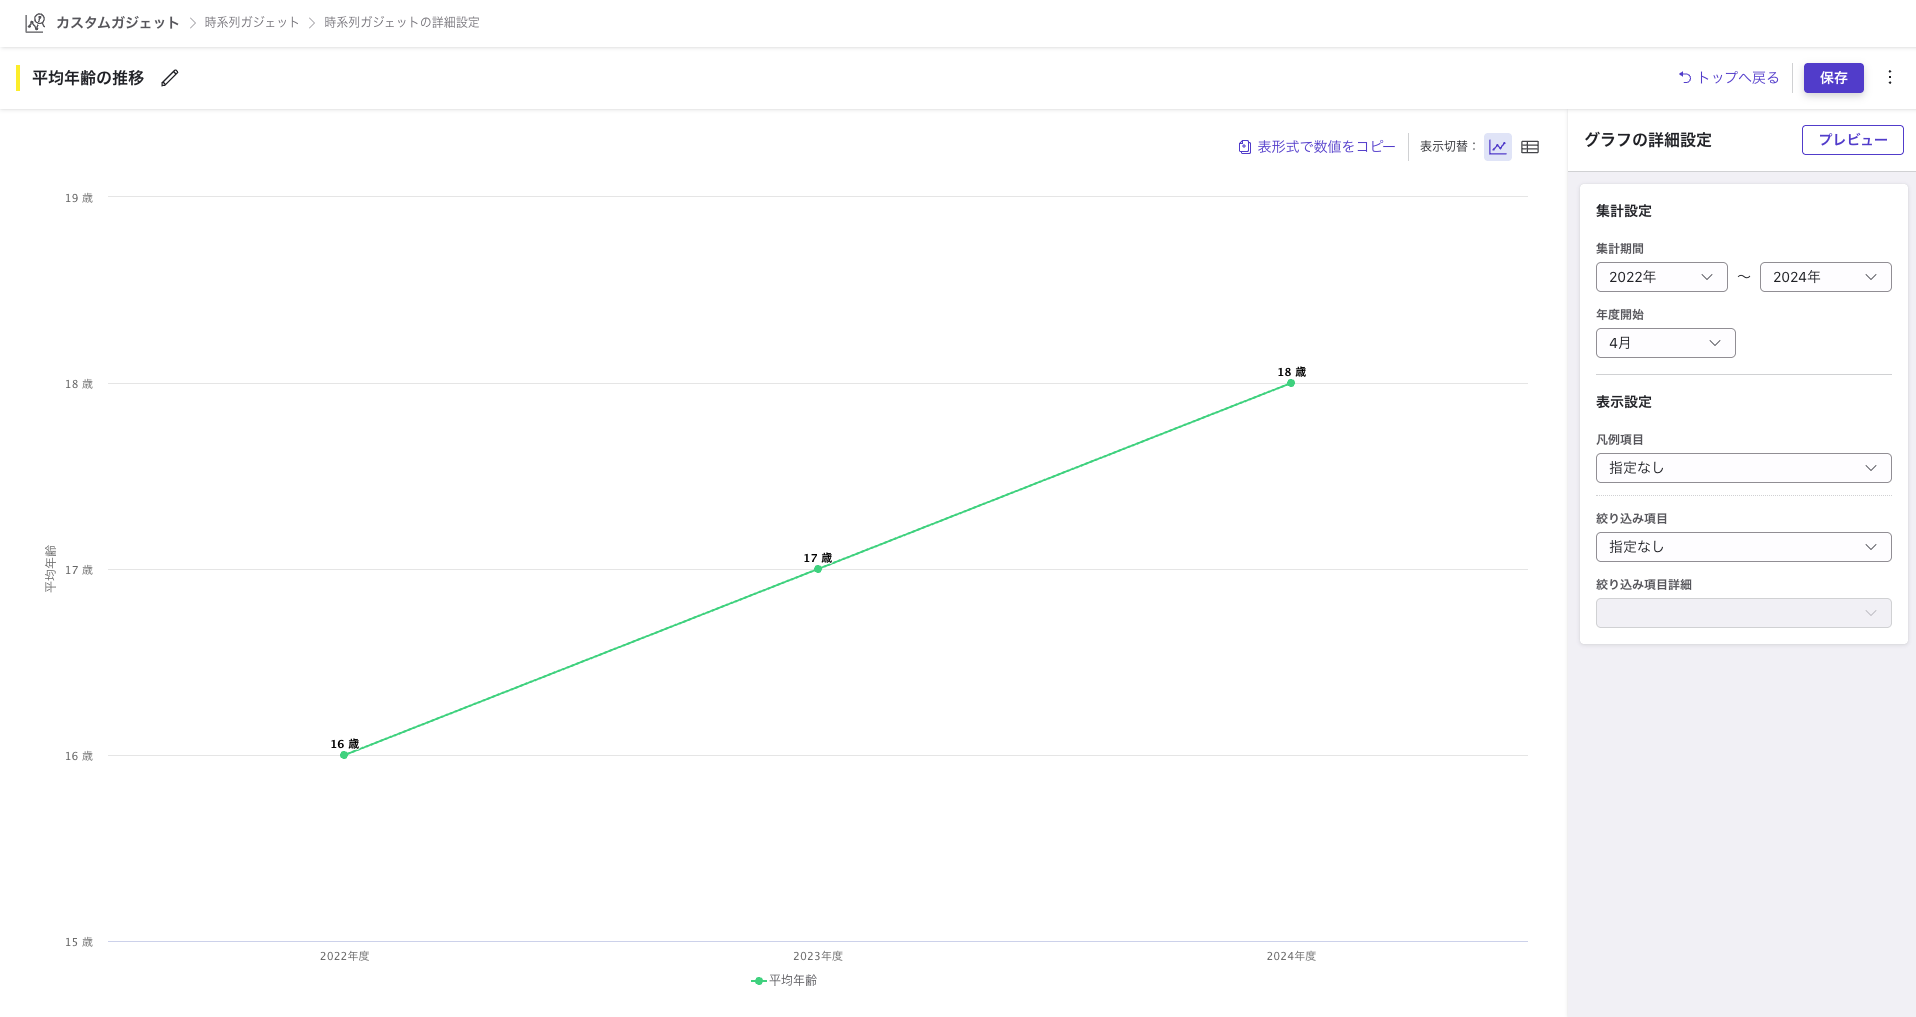Go to 時系列ガジェット breadcrumb
Viewport: 1916px width, 1017px height.
point(252,22)
